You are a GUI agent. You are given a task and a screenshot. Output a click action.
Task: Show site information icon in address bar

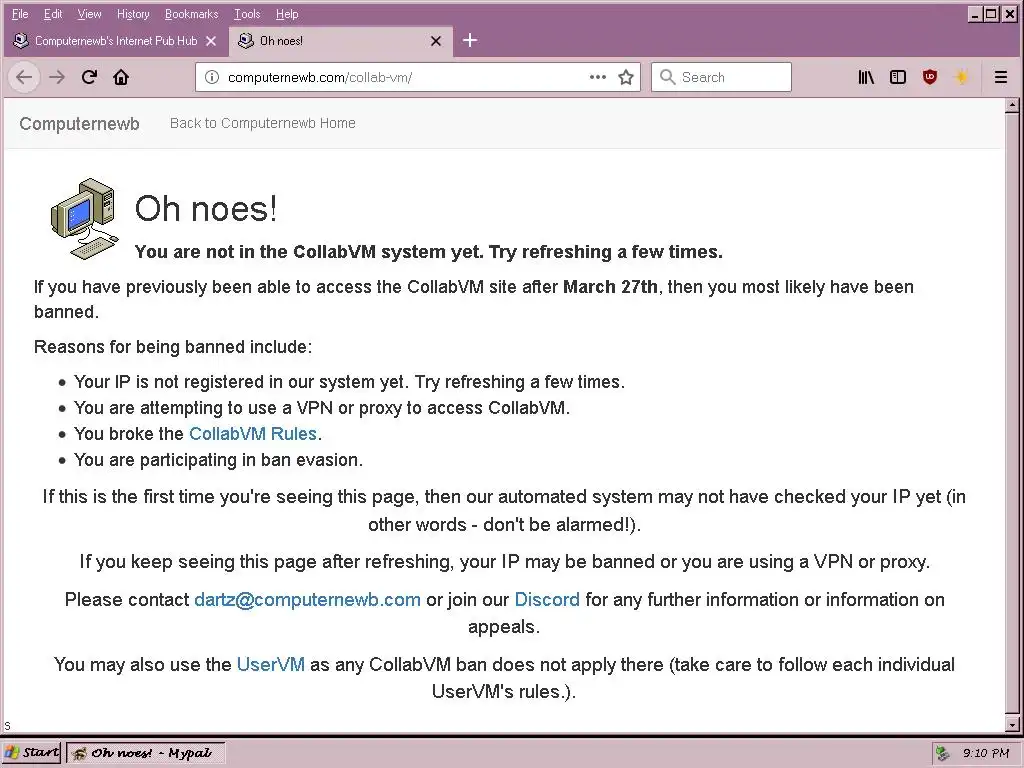click(212, 77)
